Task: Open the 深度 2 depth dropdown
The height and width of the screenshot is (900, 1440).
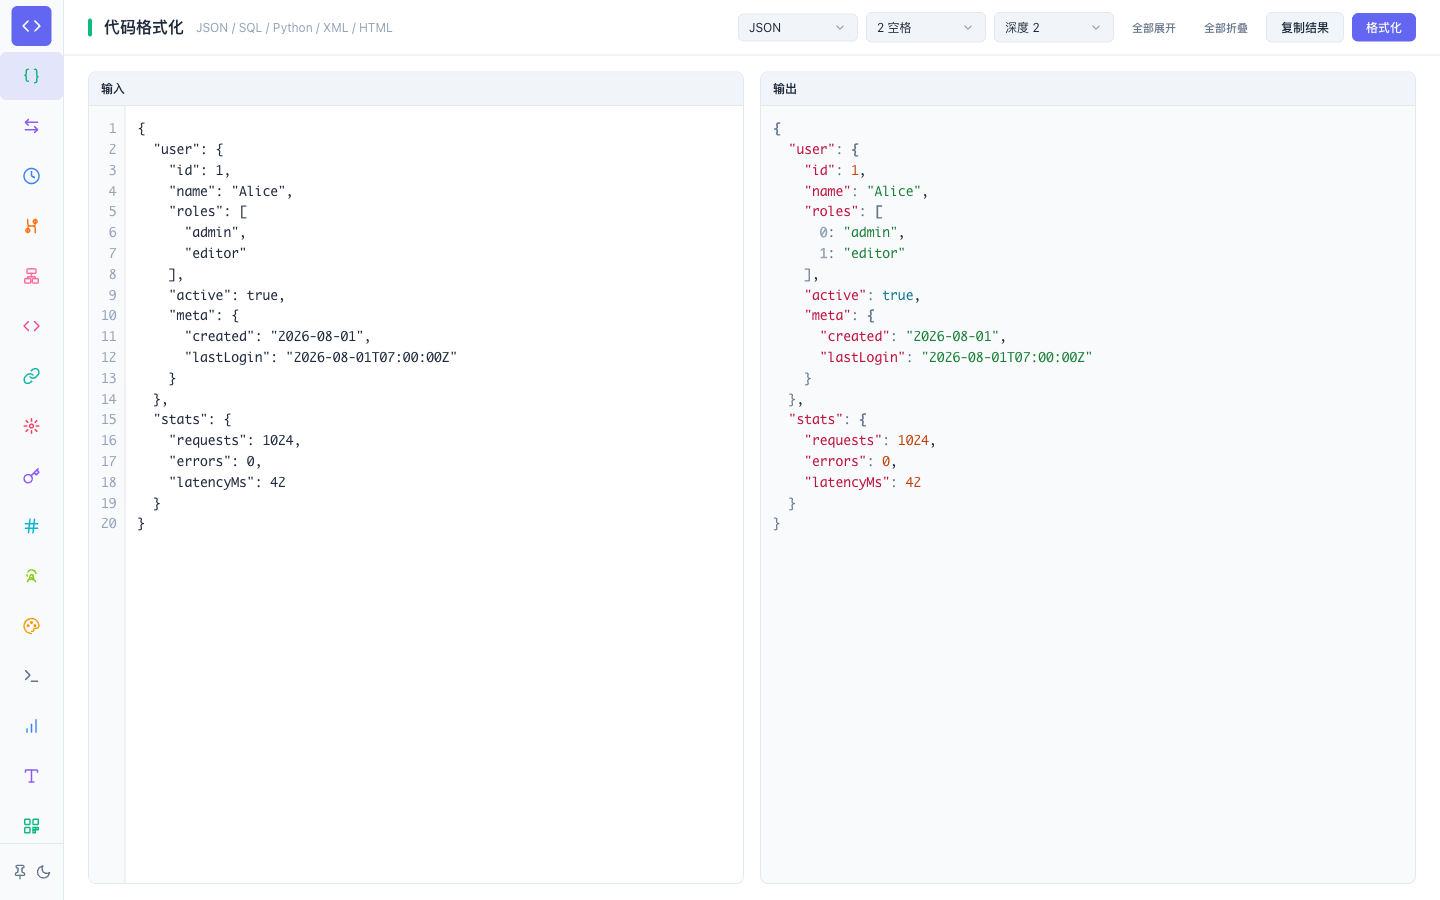Action: click(x=1053, y=27)
